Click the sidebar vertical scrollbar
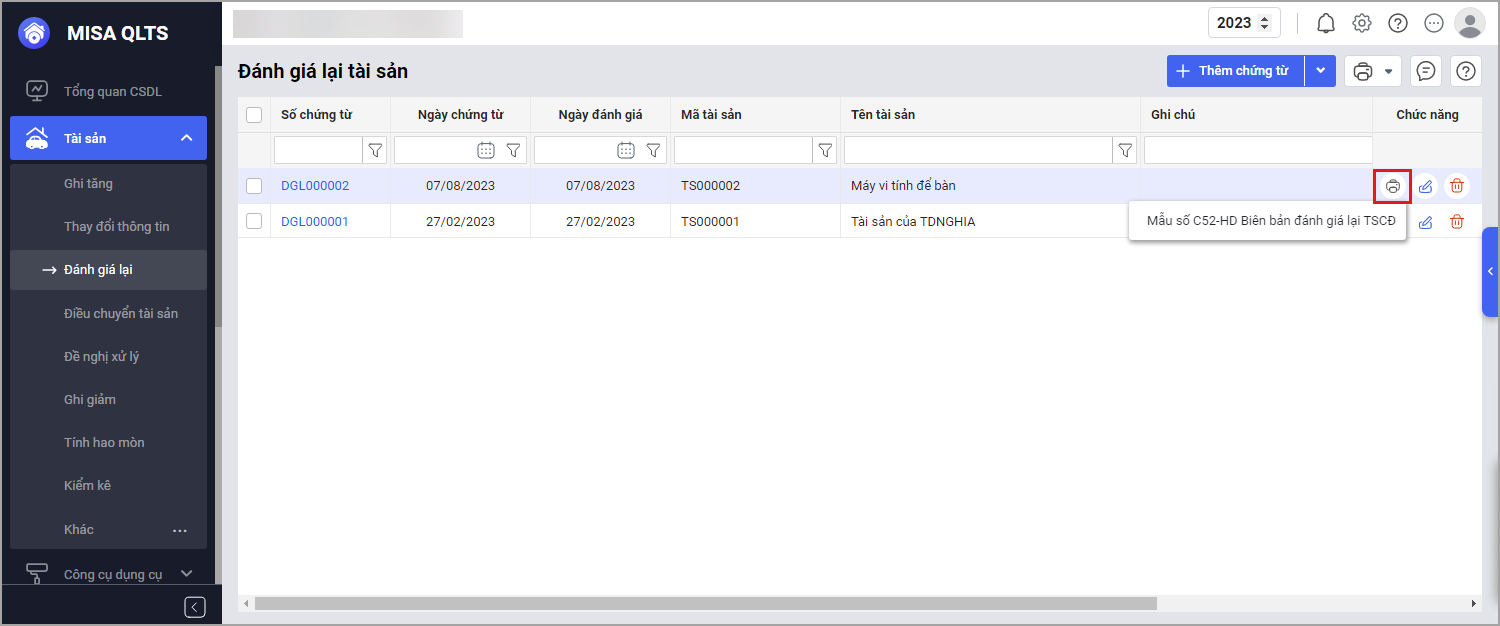1500x626 pixels. 218,195
